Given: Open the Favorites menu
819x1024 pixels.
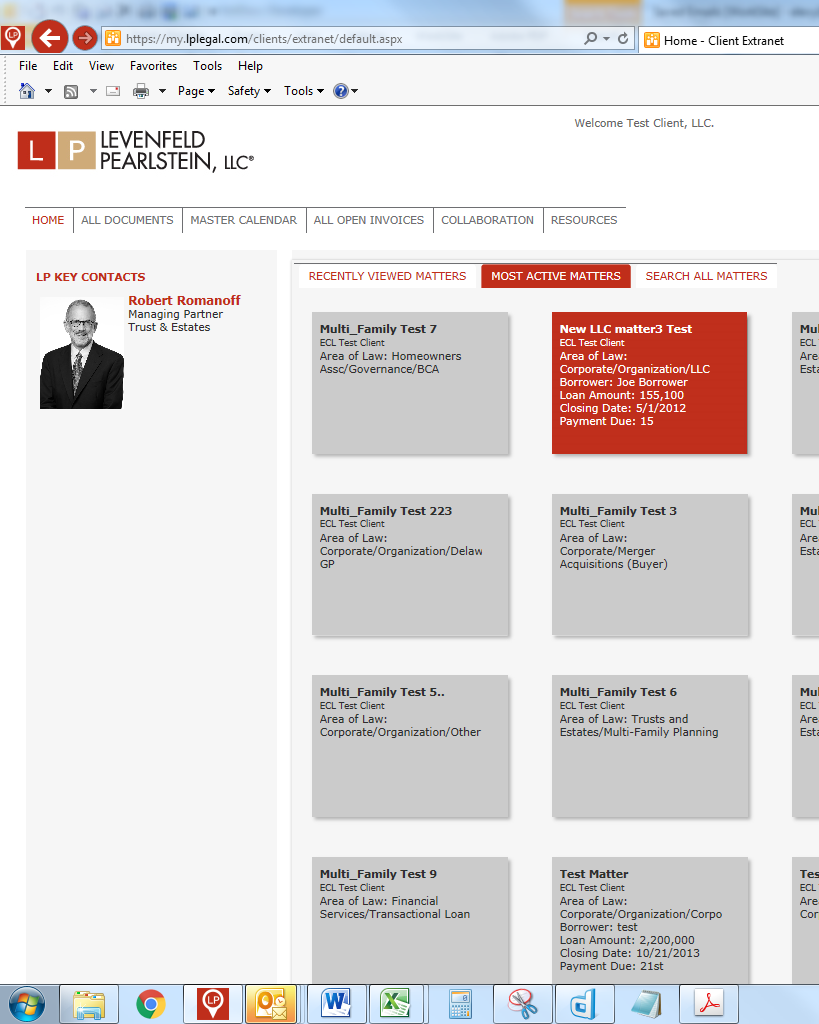Looking at the screenshot, I should coord(153,66).
